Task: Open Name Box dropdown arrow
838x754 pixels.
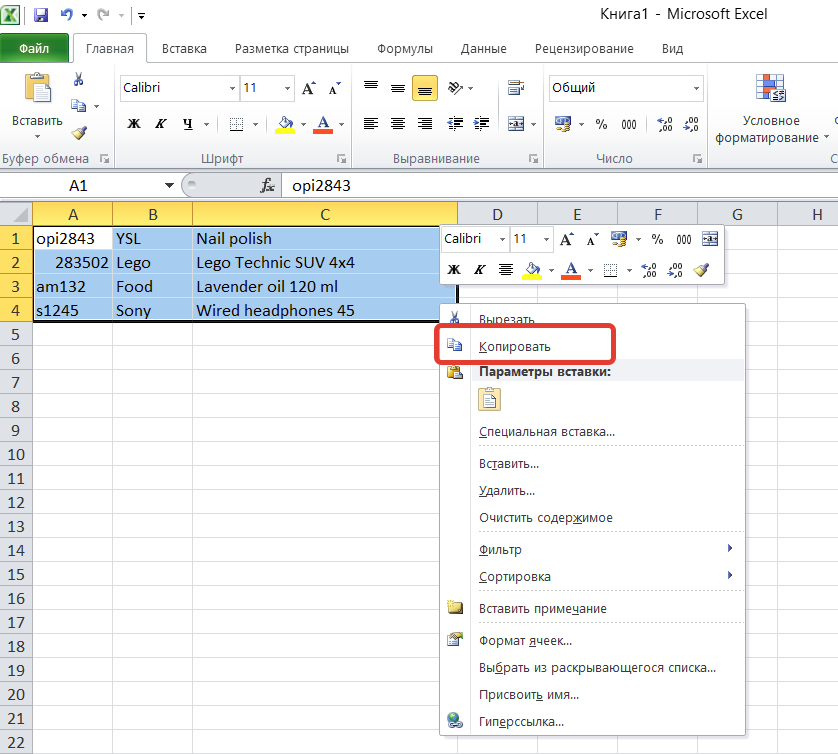Action: pyautogui.click(x=169, y=185)
